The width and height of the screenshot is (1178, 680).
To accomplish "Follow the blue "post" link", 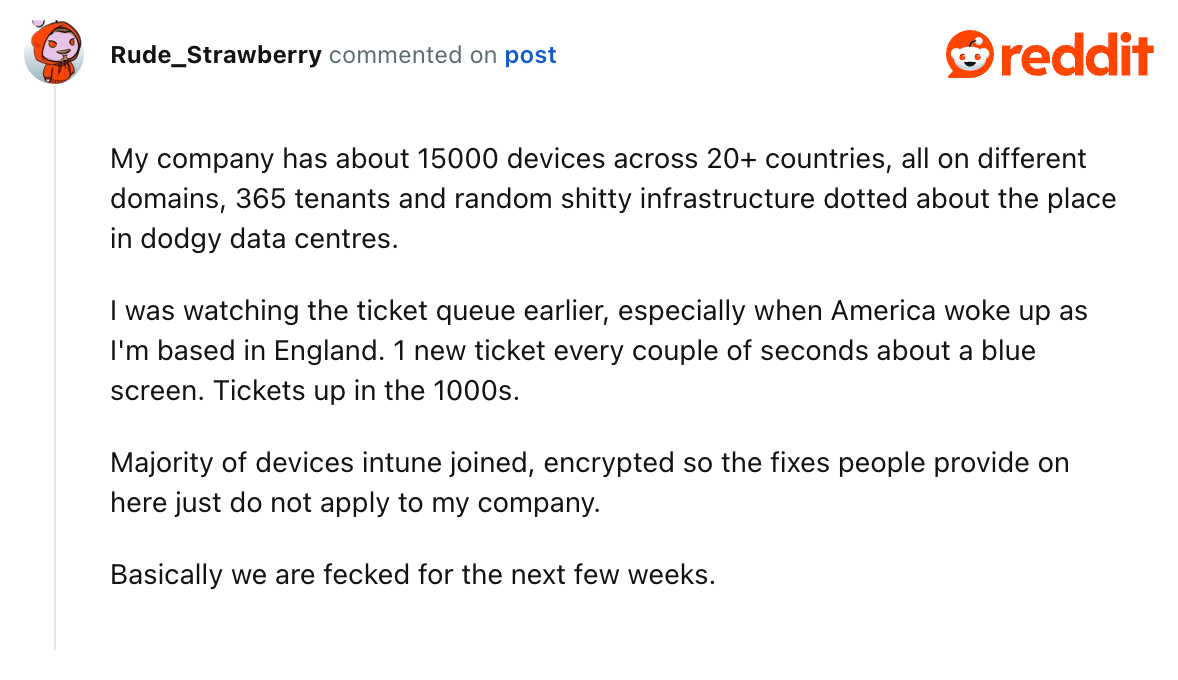I will 530,56.
